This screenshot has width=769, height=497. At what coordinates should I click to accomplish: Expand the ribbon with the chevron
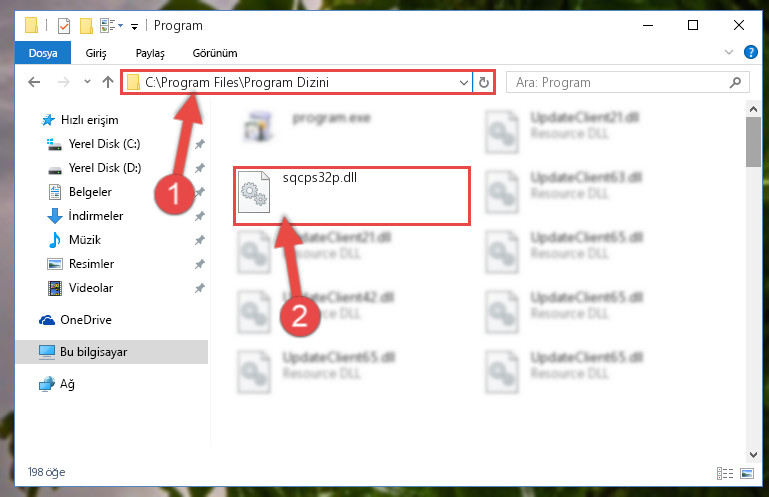(729, 52)
